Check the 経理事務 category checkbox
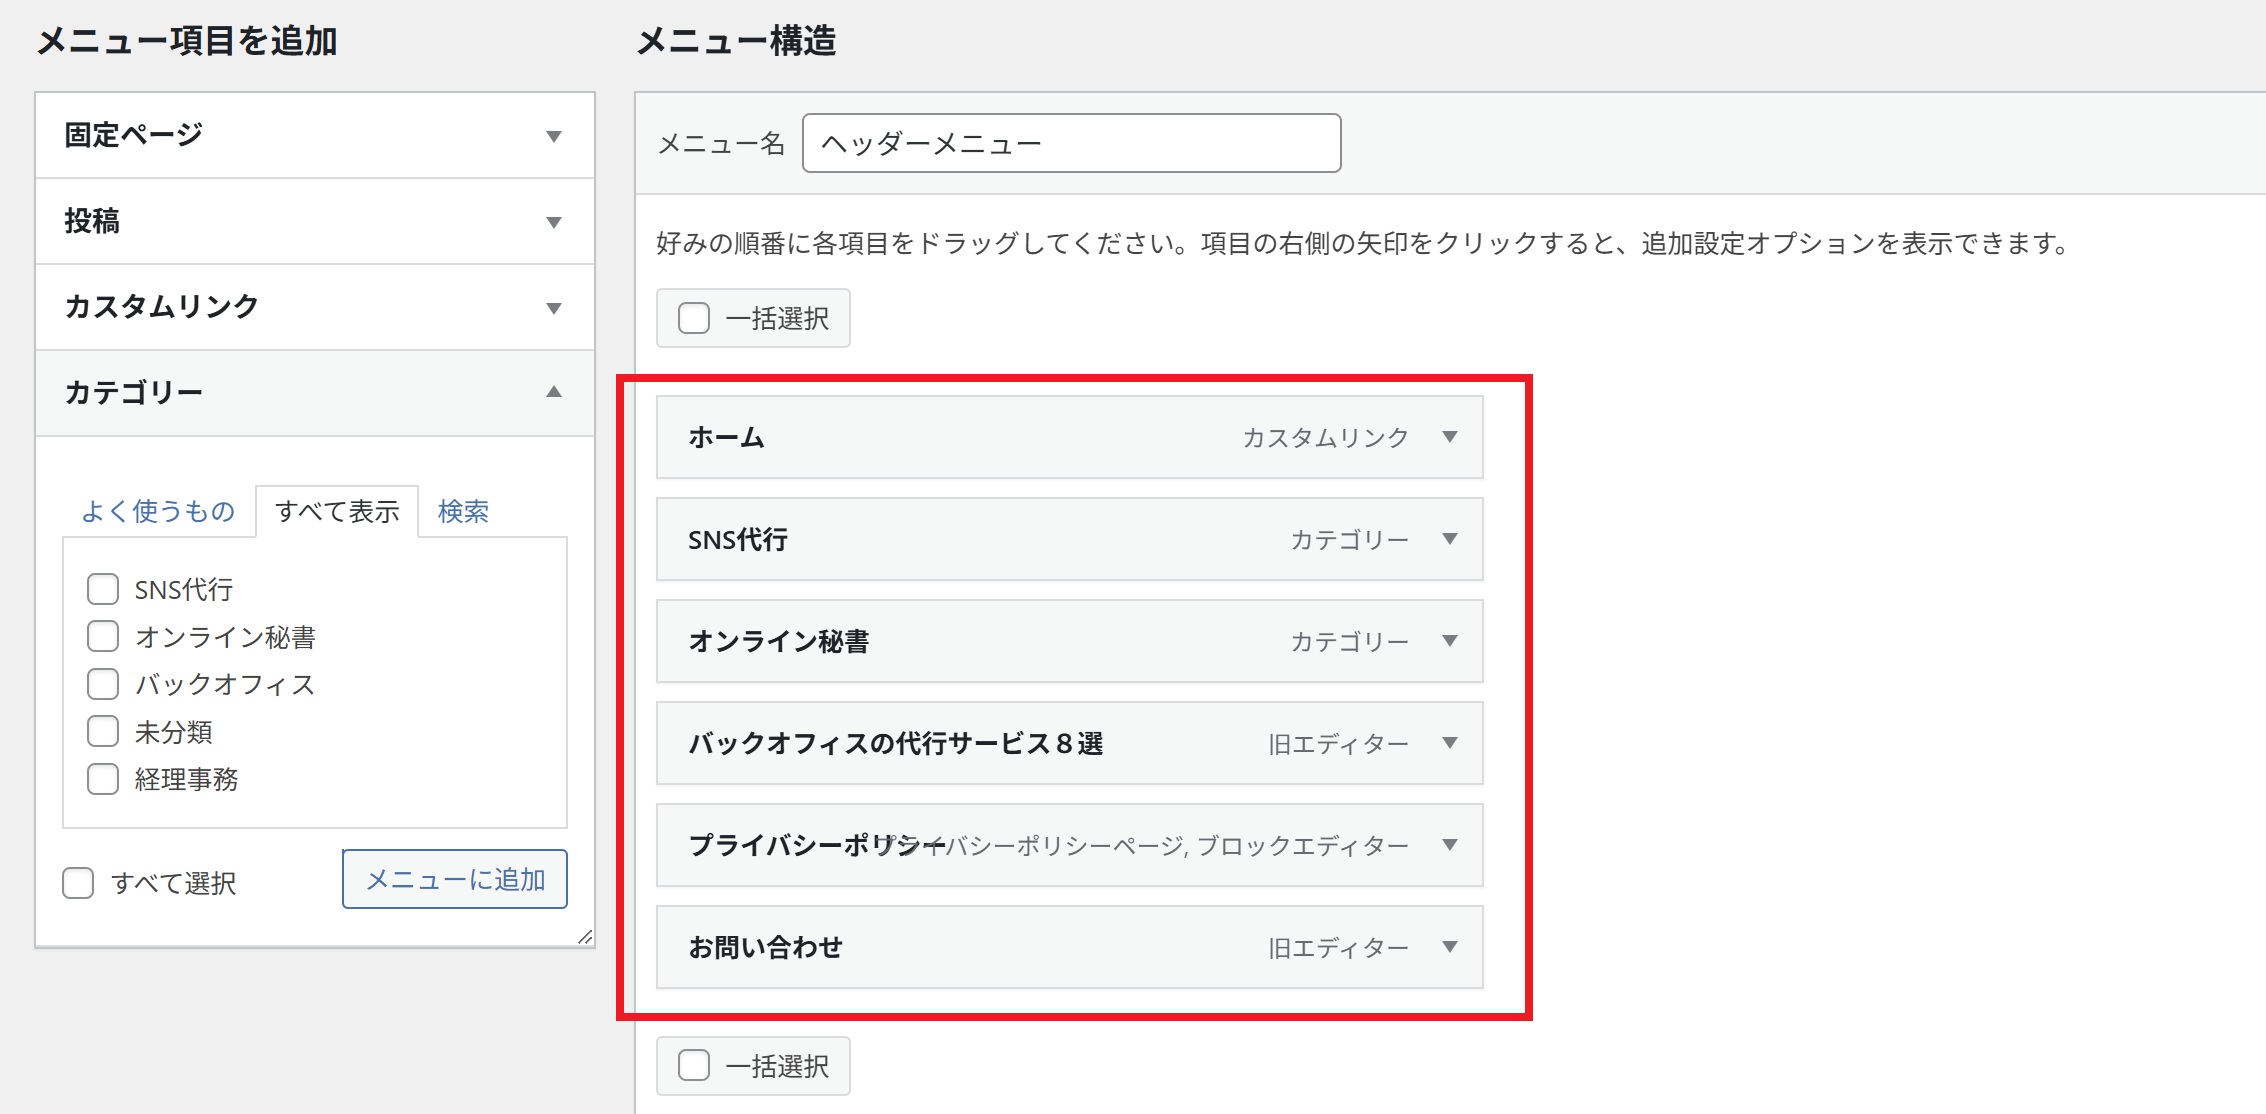This screenshot has width=2266, height=1114. point(103,779)
